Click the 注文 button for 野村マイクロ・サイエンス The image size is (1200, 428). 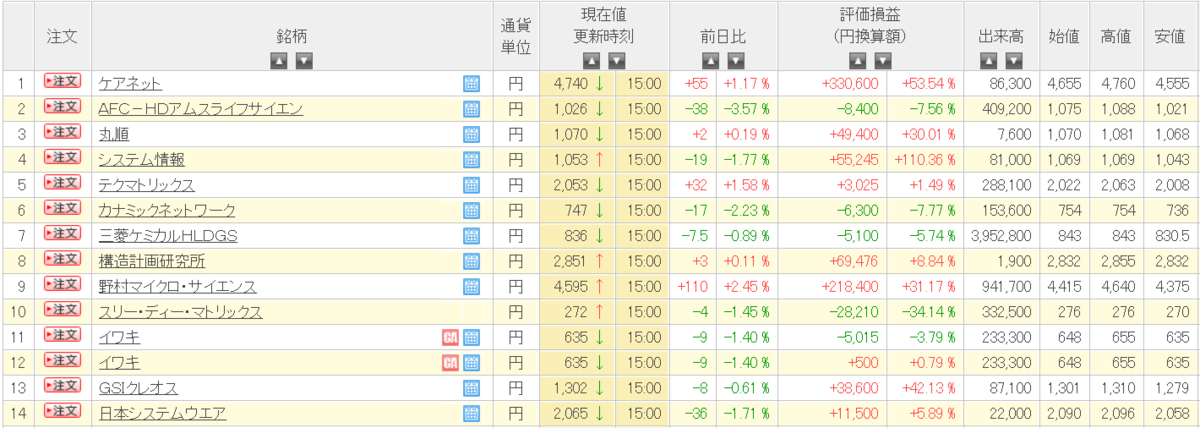(62, 284)
